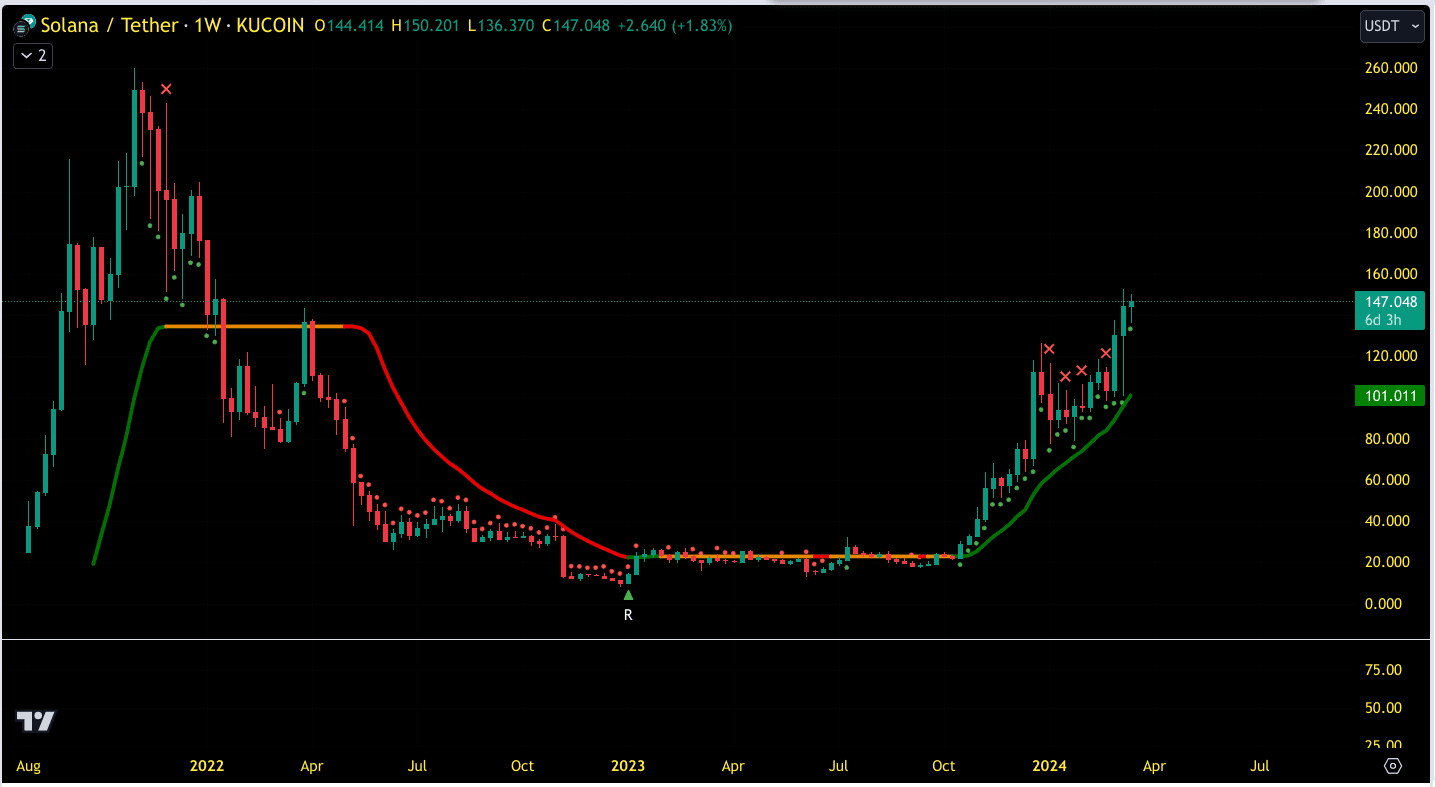
Task: Click the 2023 label on the time axis
Action: click(x=628, y=766)
